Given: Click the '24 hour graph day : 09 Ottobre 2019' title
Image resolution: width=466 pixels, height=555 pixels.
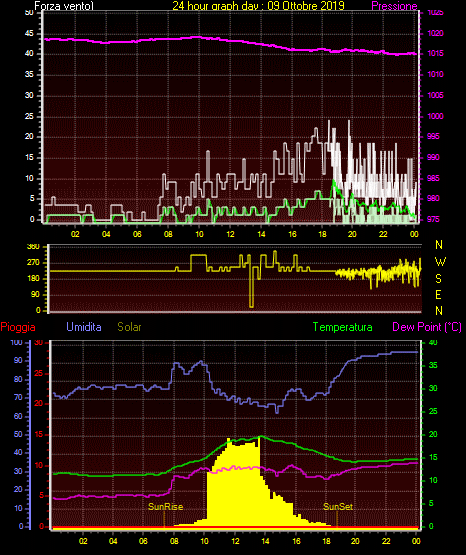Looking at the screenshot, I should click(x=258, y=5).
